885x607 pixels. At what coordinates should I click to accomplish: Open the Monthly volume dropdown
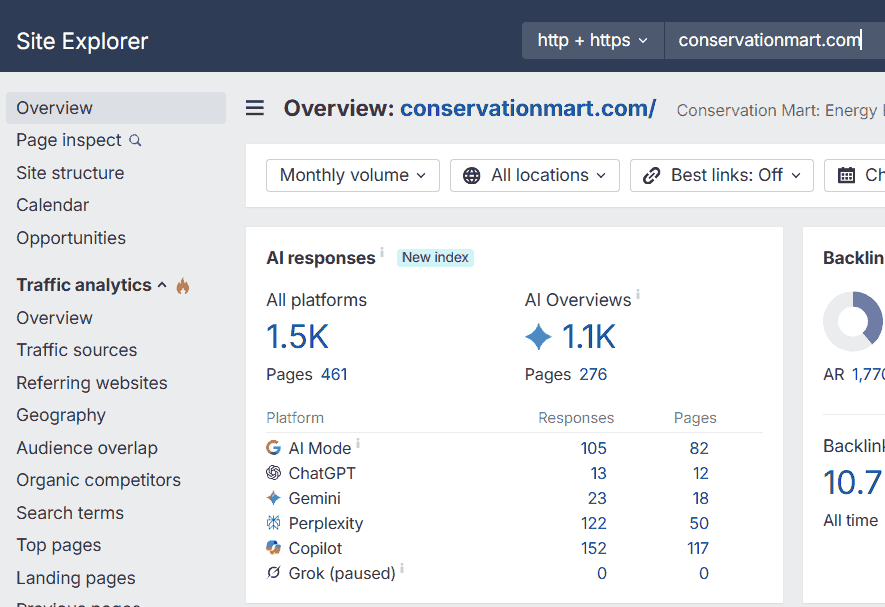353,176
